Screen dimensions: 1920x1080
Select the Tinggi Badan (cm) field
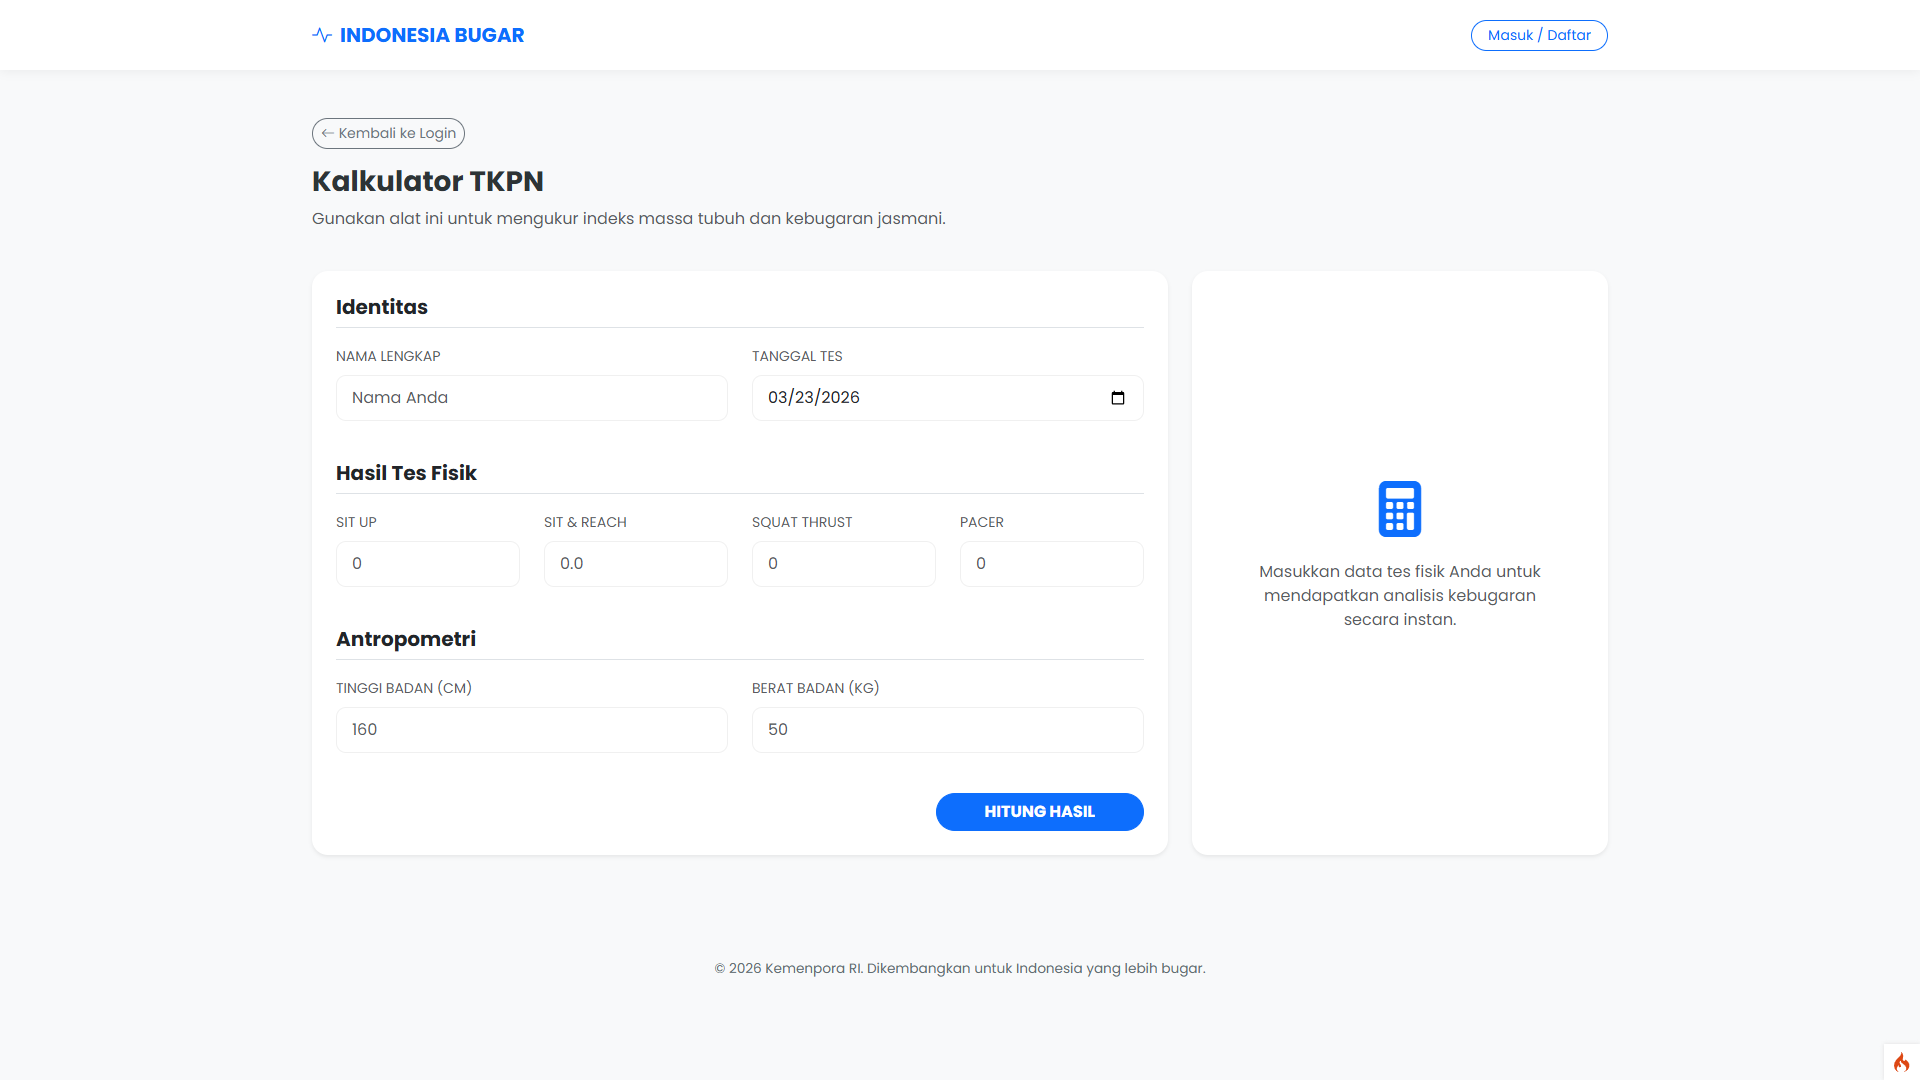[531, 730]
